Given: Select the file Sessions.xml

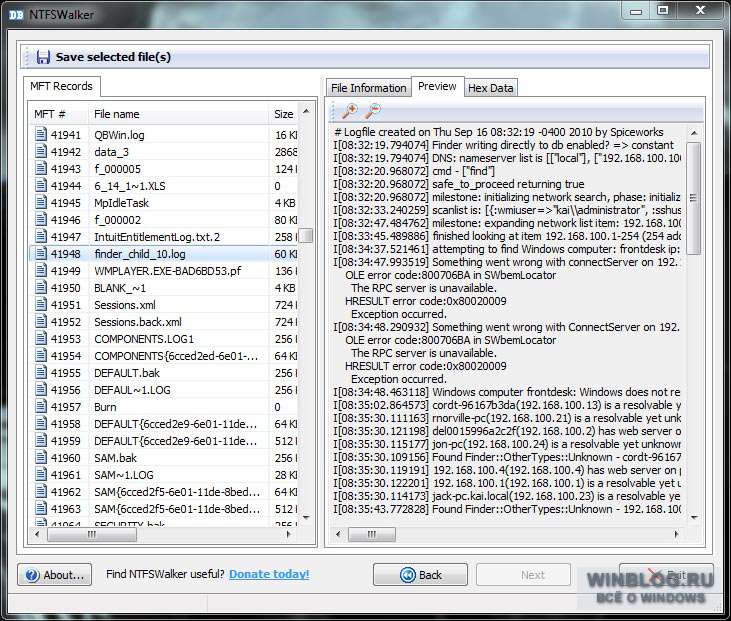Looking at the screenshot, I should (x=124, y=305).
